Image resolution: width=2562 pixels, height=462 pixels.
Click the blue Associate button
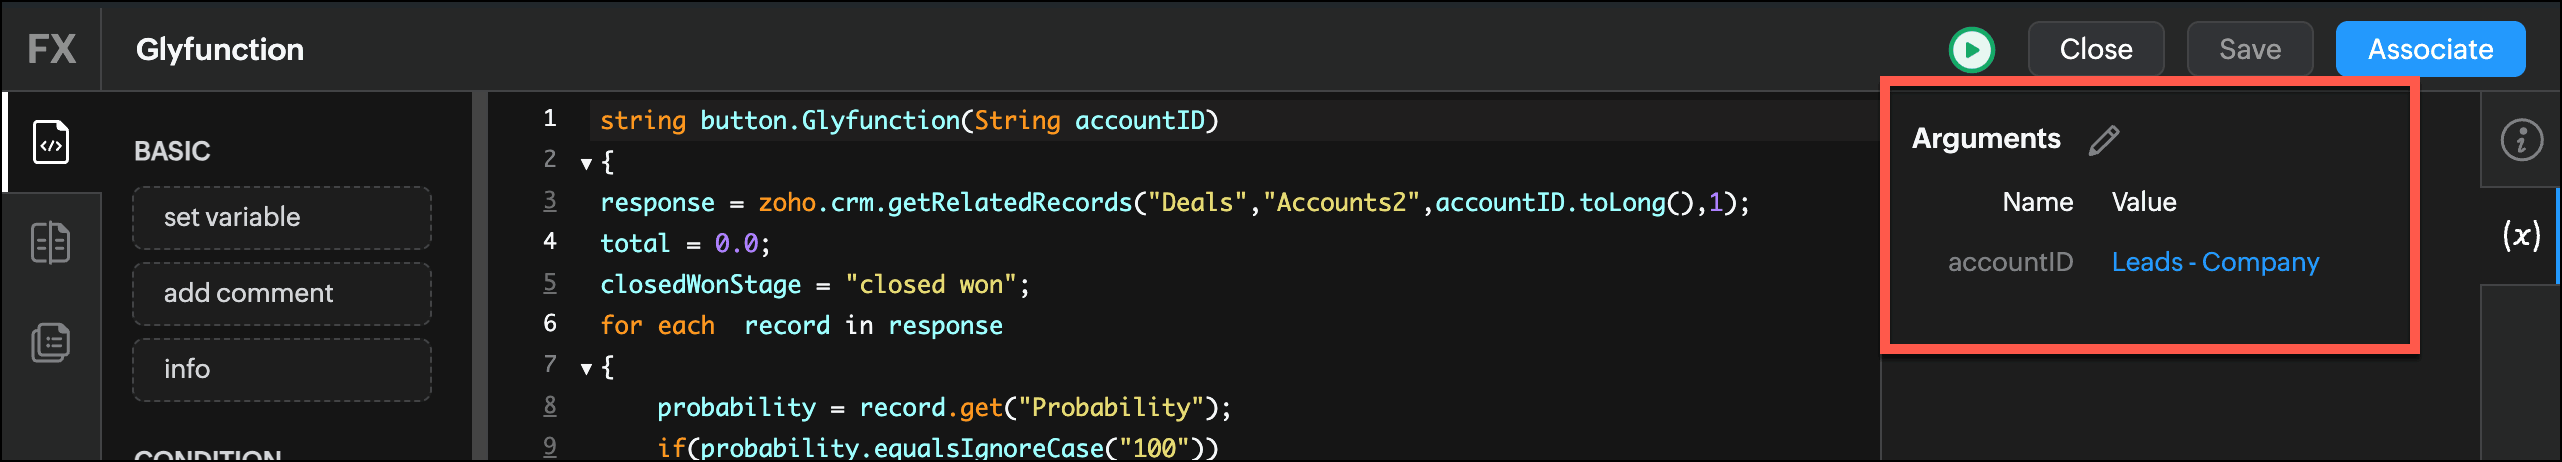click(x=2430, y=49)
